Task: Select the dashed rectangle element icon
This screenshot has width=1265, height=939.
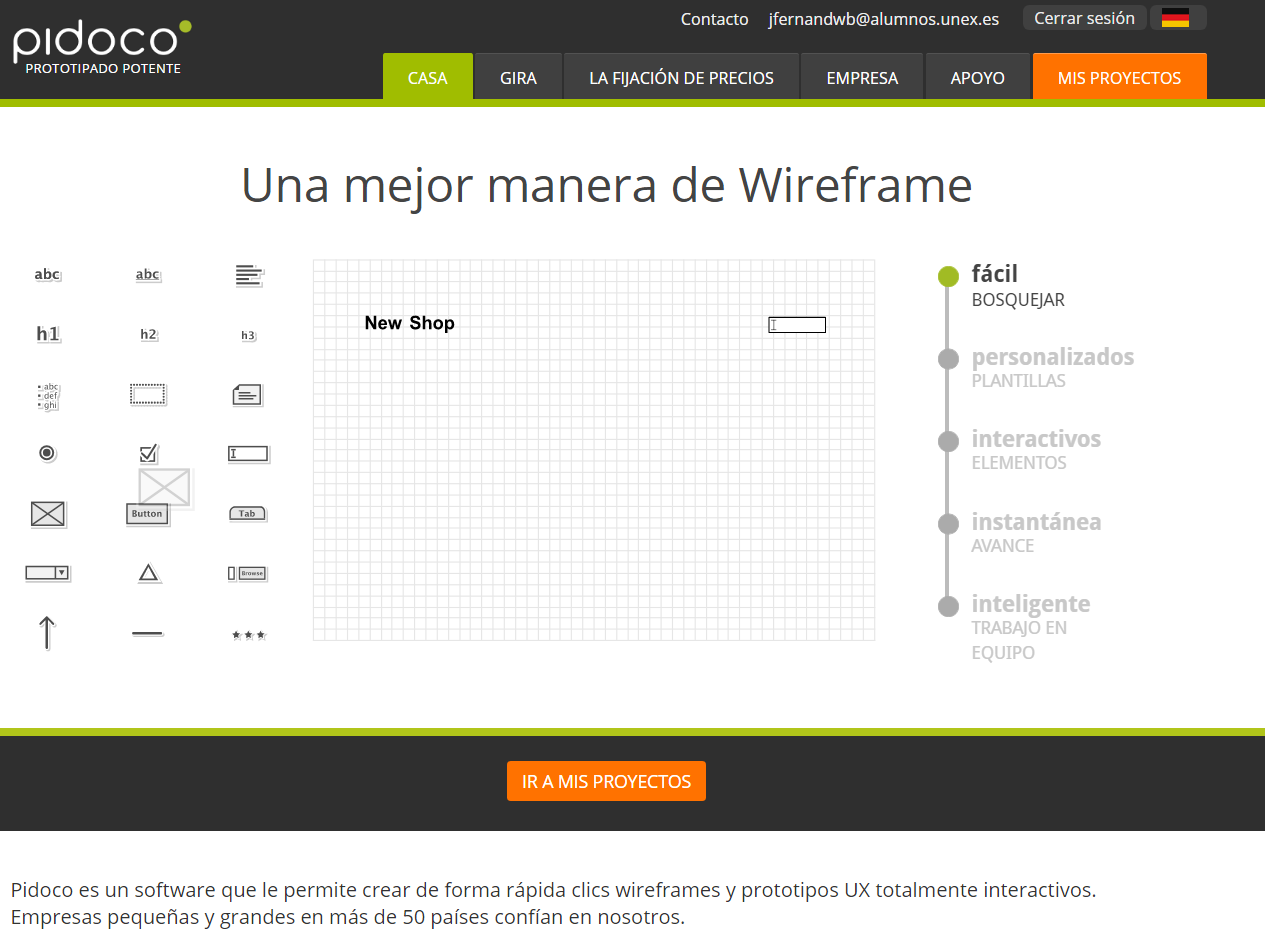Action: pos(148,393)
